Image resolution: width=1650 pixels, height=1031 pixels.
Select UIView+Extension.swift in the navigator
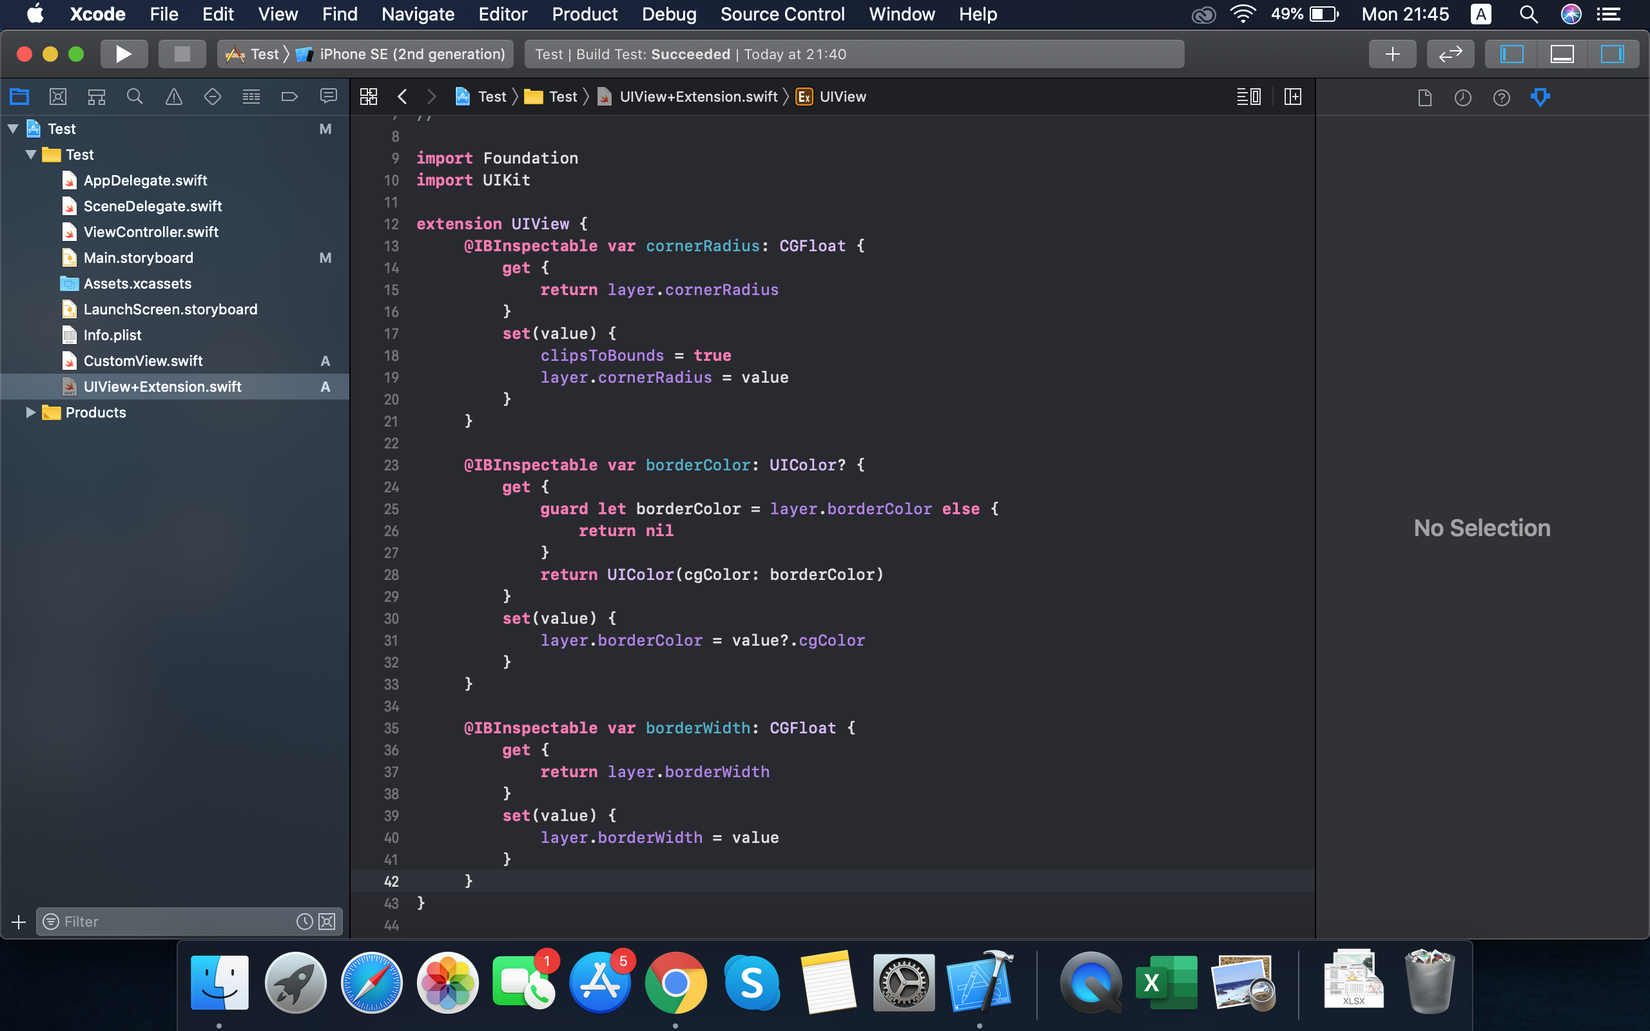click(163, 386)
